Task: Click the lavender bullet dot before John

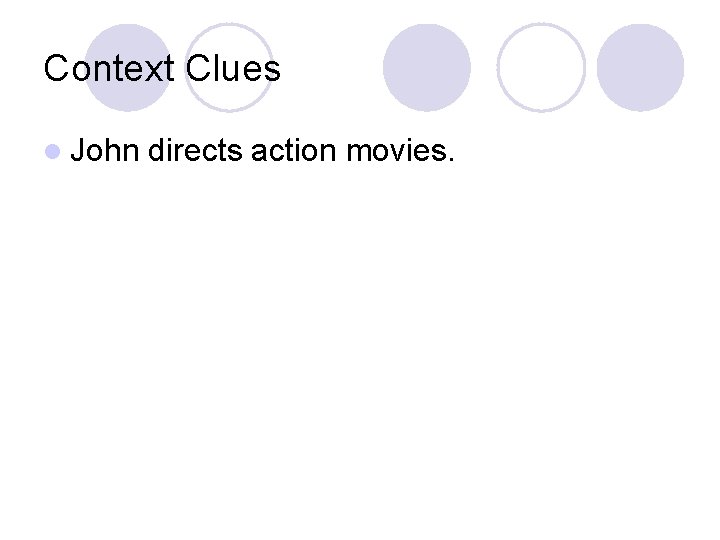Action: click(x=53, y=152)
